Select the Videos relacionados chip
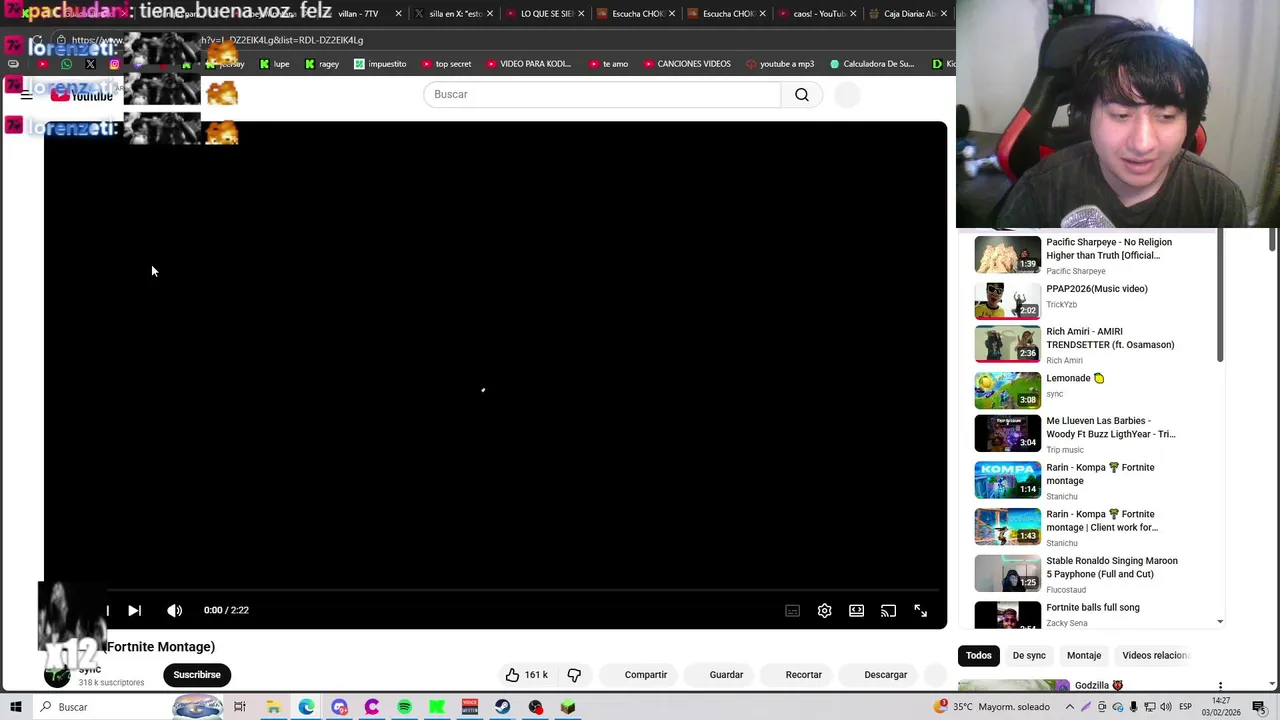The width and height of the screenshot is (1280, 720). [1155, 656]
